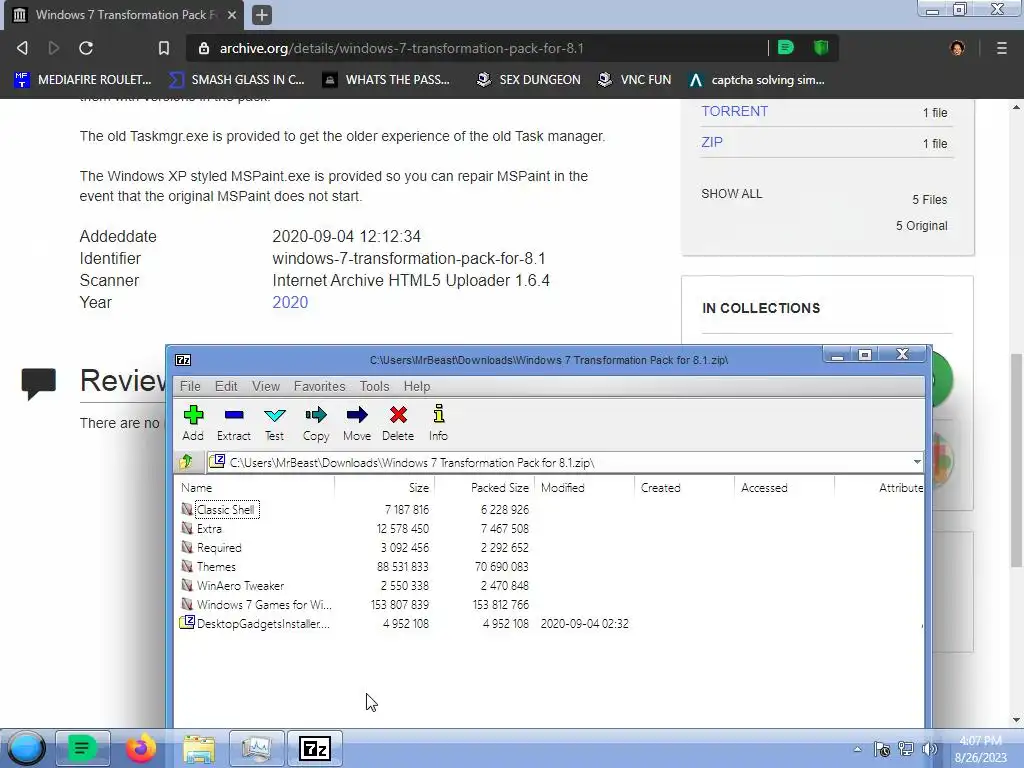Image resolution: width=1024 pixels, height=768 pixels.
Task: Open the Info toolbar icon
Action: point(438,423)
